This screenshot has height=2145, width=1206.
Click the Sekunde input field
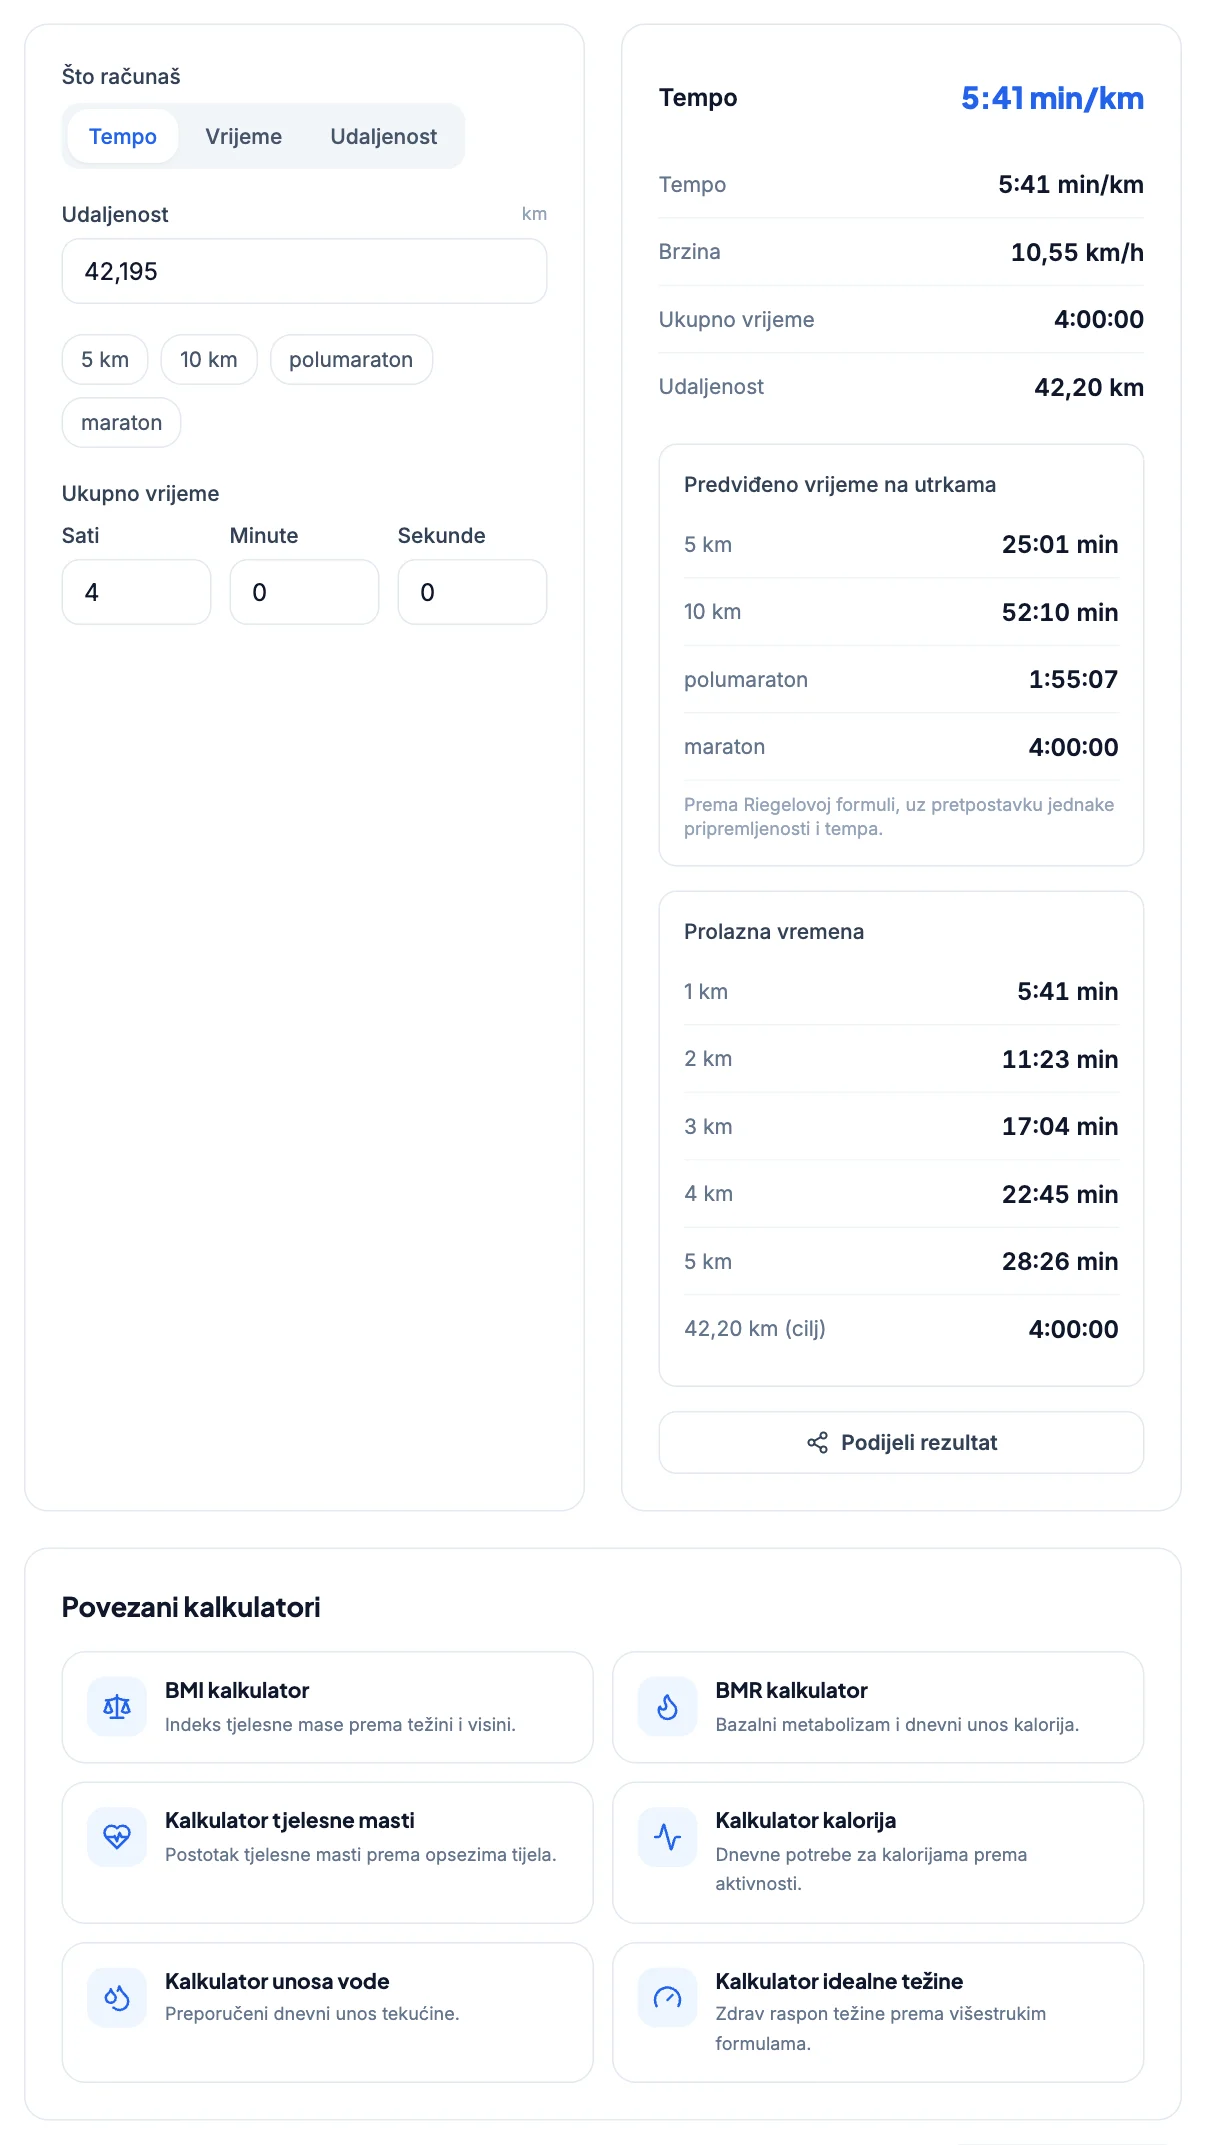(x=472, y=592)
